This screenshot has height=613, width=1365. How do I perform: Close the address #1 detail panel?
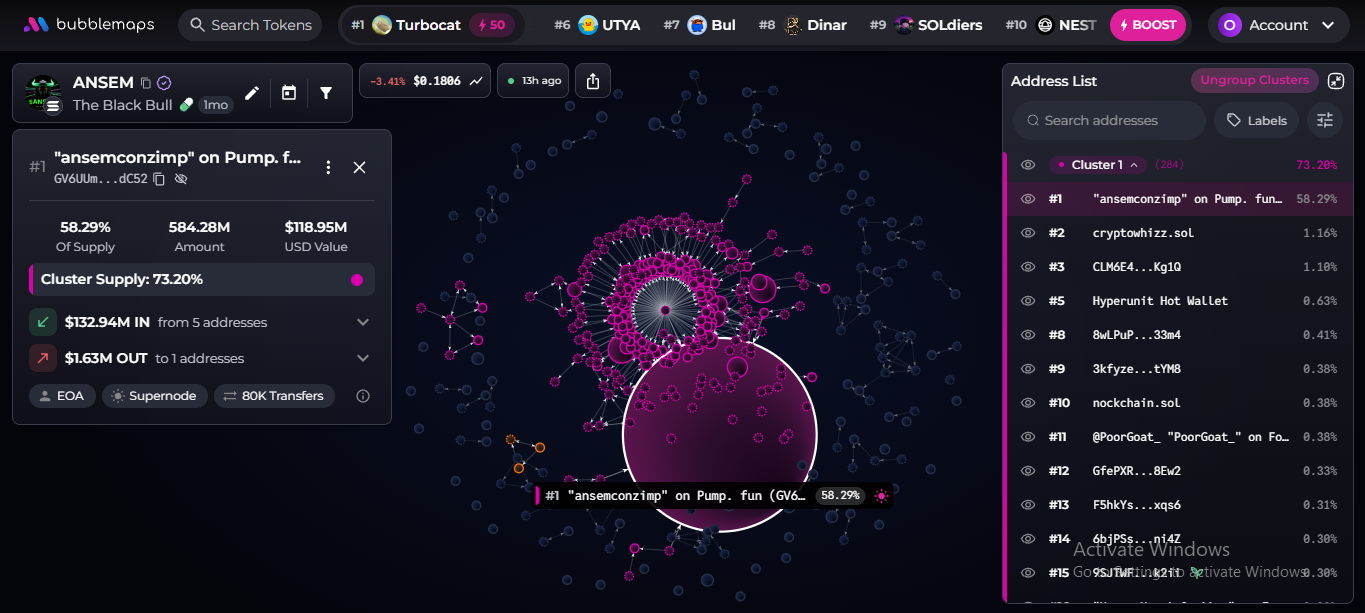[x=360, y=168]
